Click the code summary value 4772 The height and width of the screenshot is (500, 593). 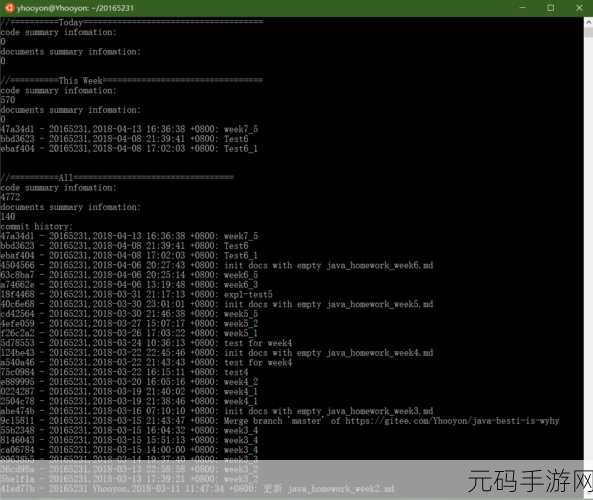tap(10, 197)
